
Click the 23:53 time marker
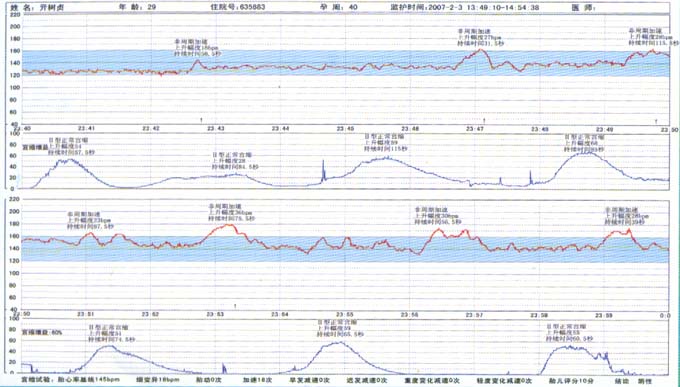tap(216, 315)
